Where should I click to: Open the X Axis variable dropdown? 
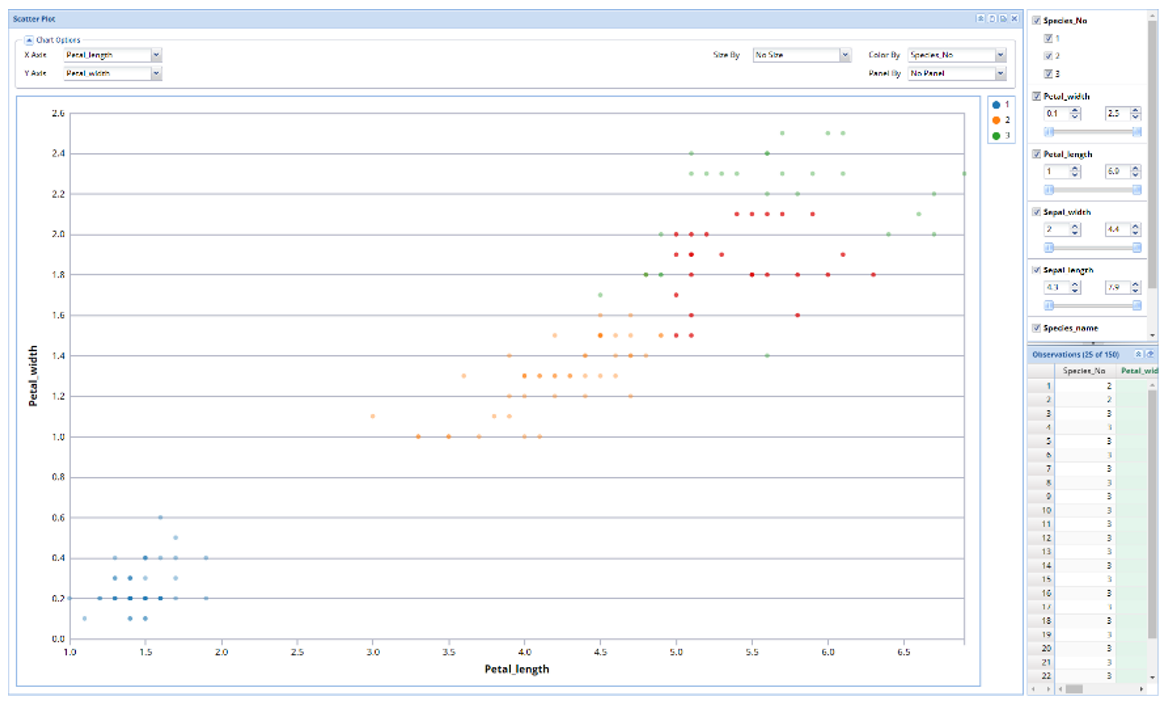(x=157, y=52)
